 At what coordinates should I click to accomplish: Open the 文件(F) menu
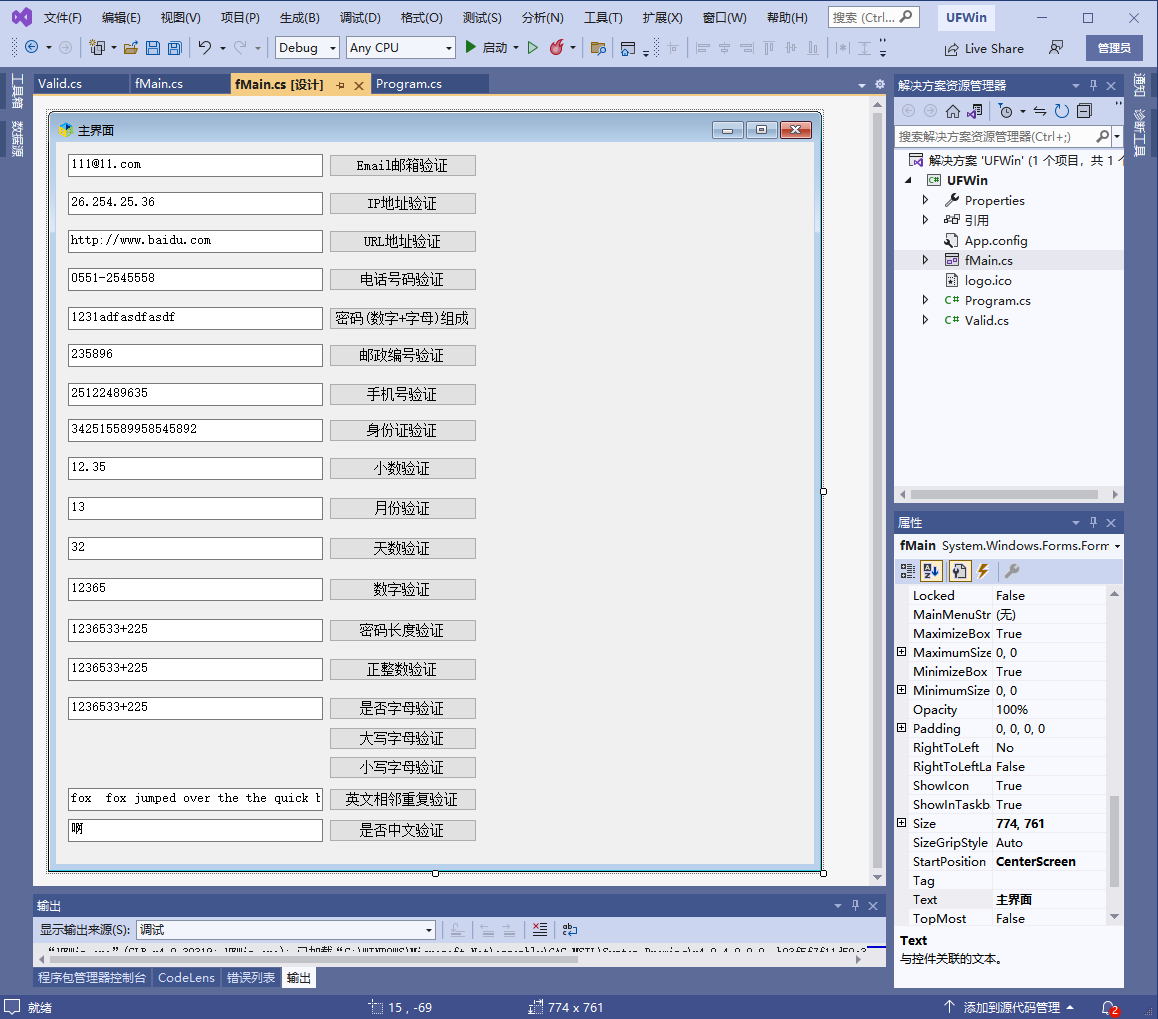63,18
